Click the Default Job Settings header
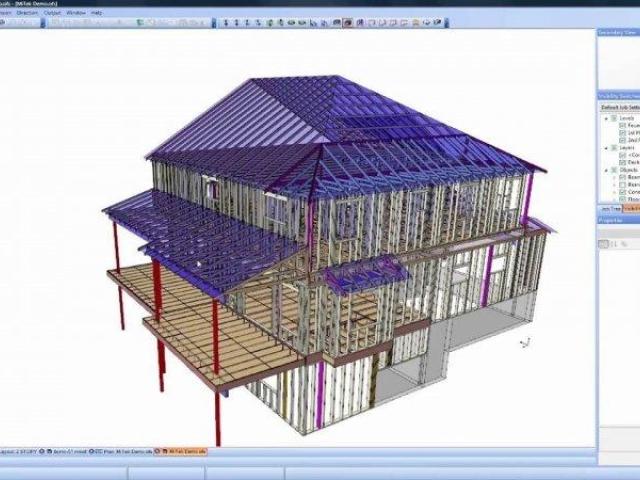This screenshot has height=480, width=640. 620,107
